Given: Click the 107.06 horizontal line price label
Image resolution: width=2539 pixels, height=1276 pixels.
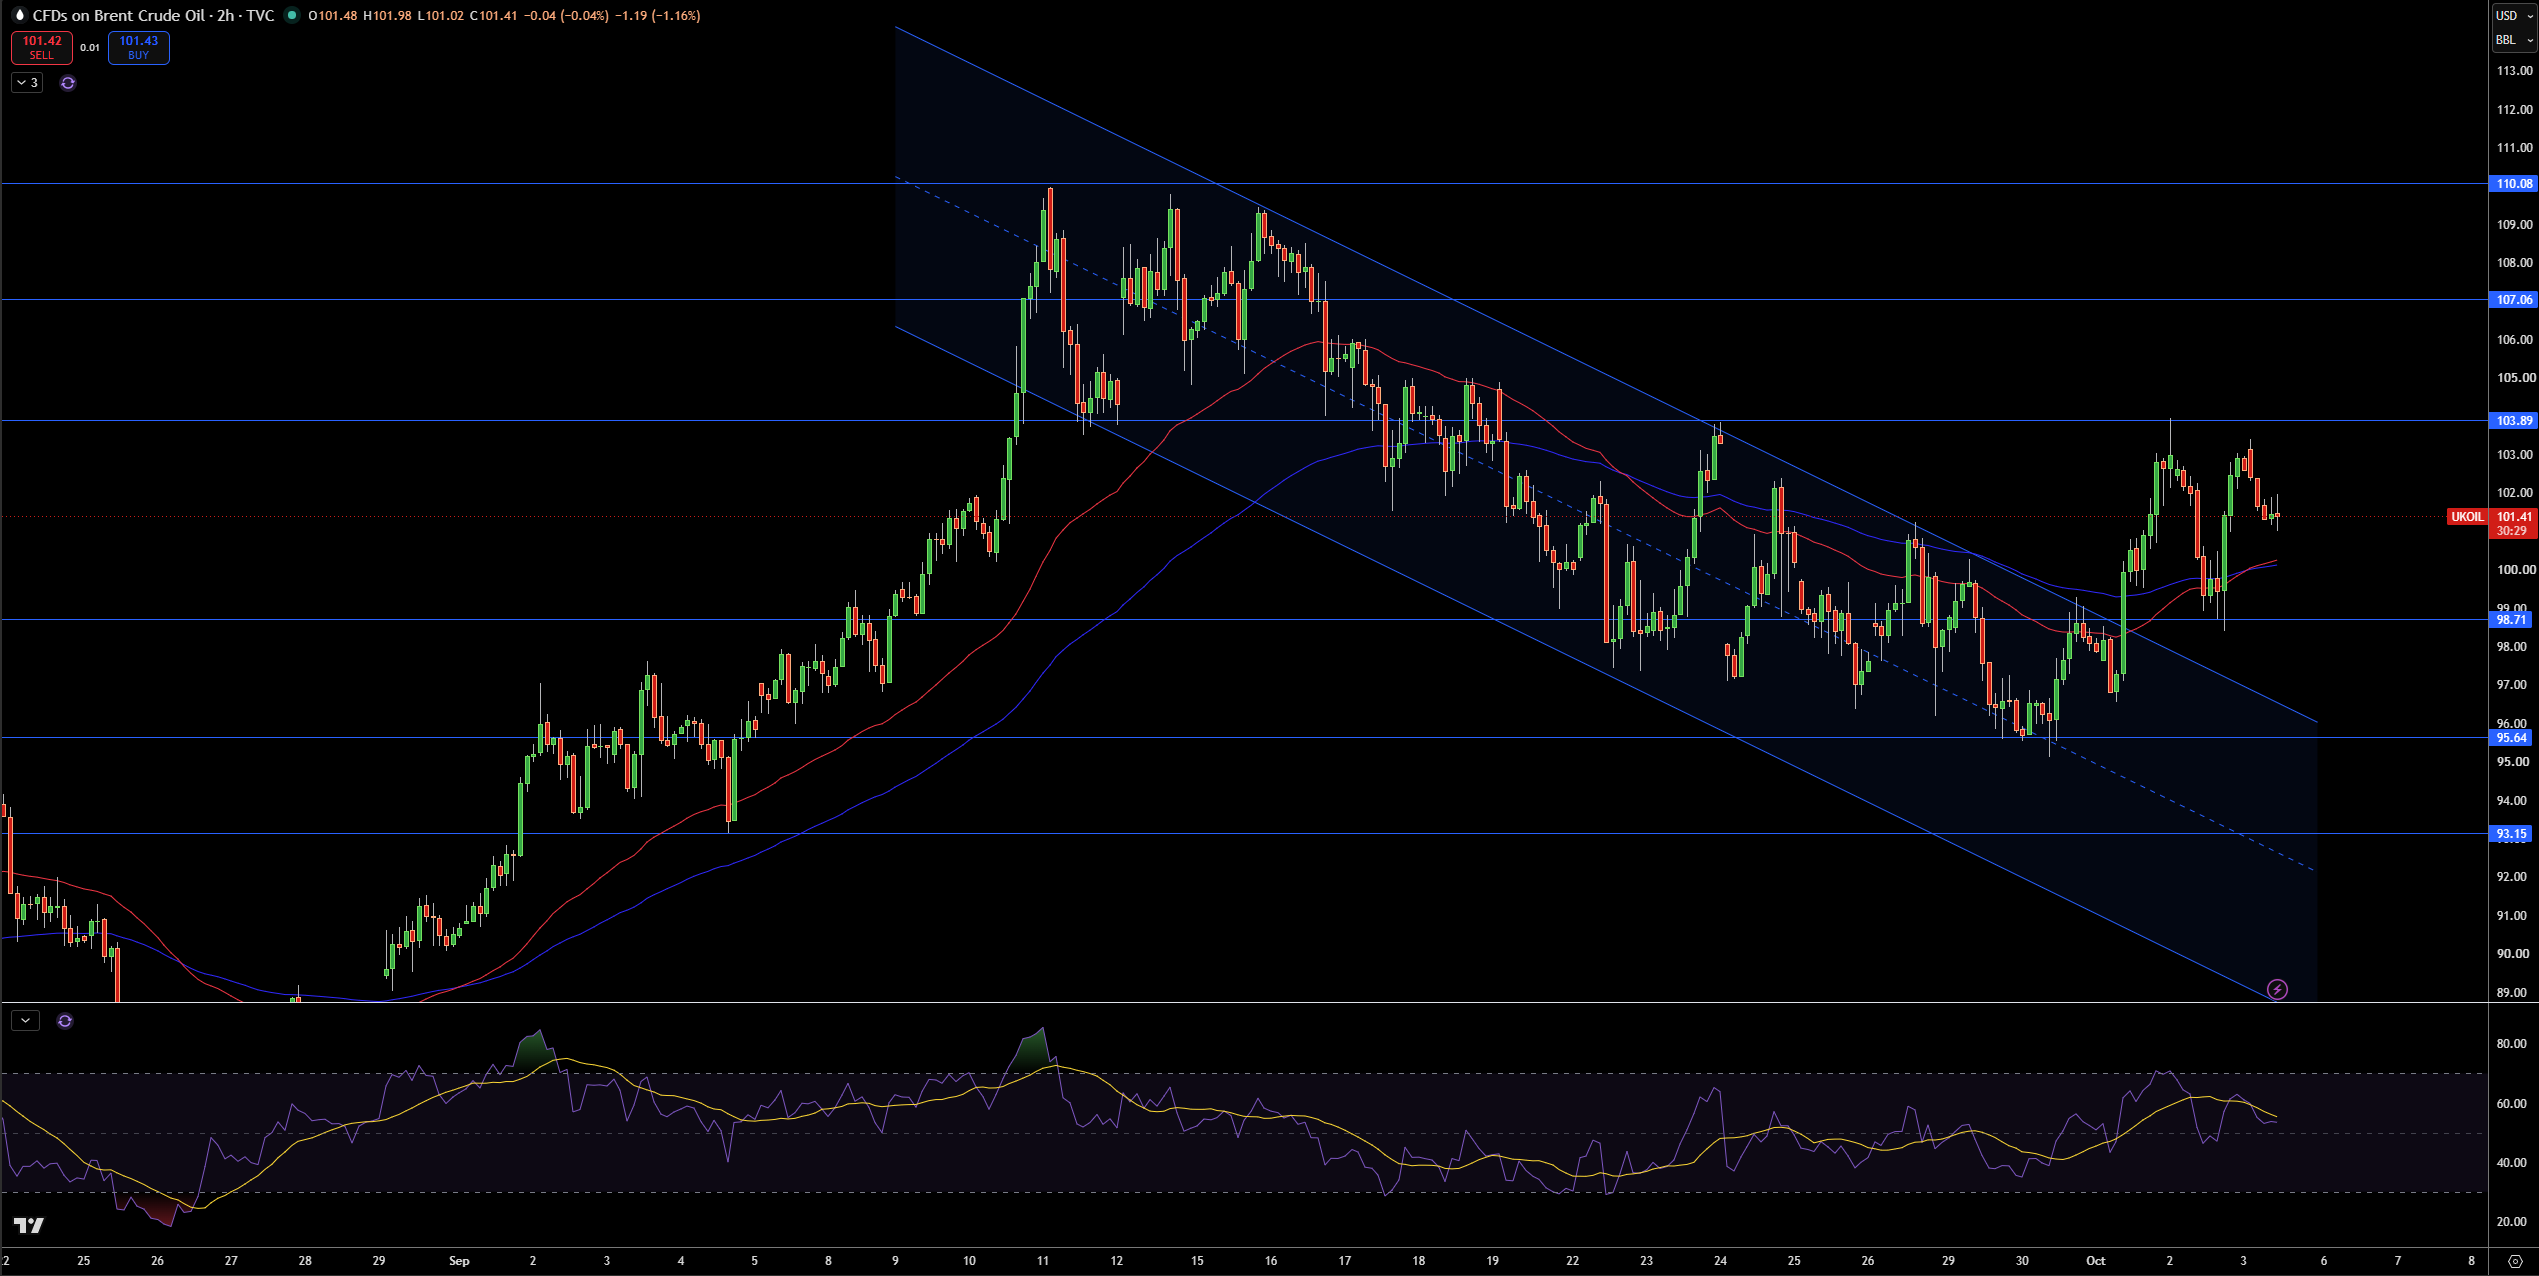Looking at the screenshot, I should coord(2513,300).
